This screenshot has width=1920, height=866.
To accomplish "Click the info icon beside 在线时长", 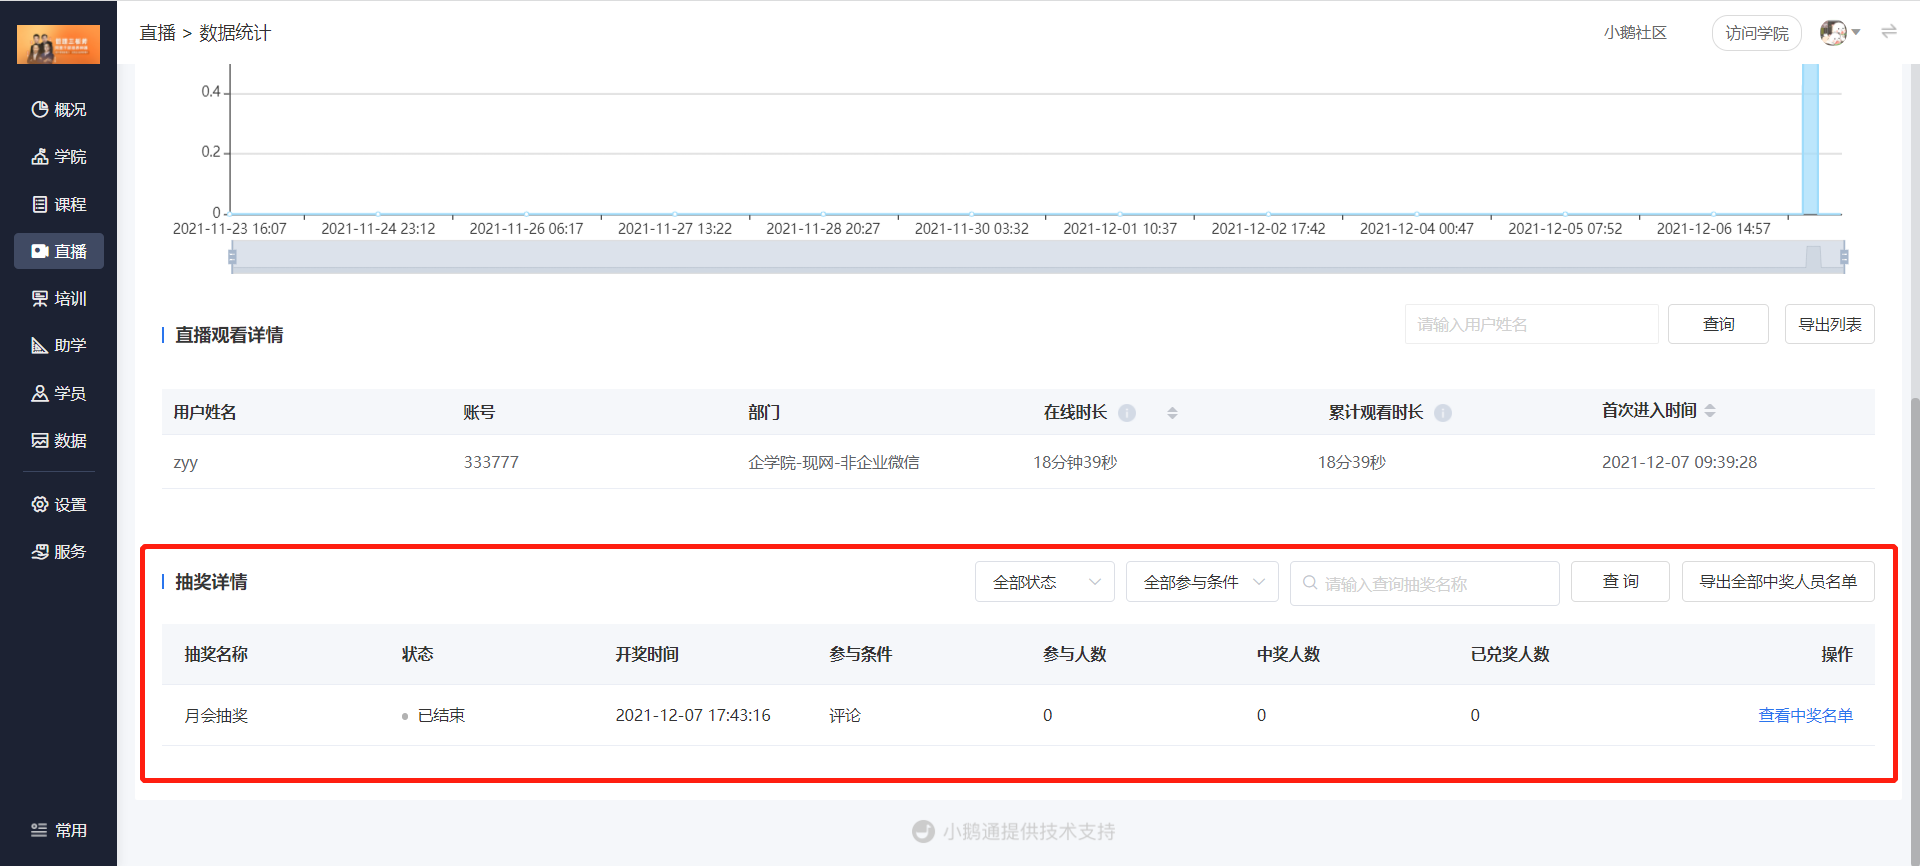I will coord(1127,413).
